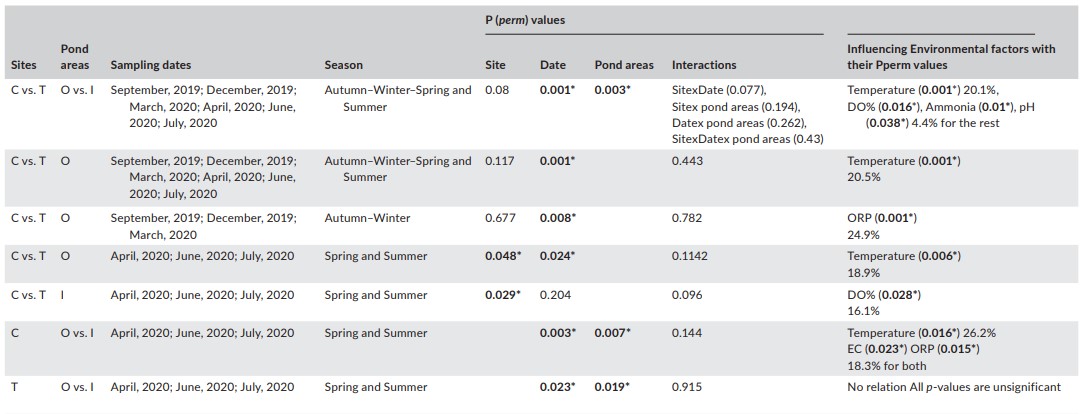
Task: Select the Site value 0.08 cell
Action: pyautogui.click(x=494, y=90)
